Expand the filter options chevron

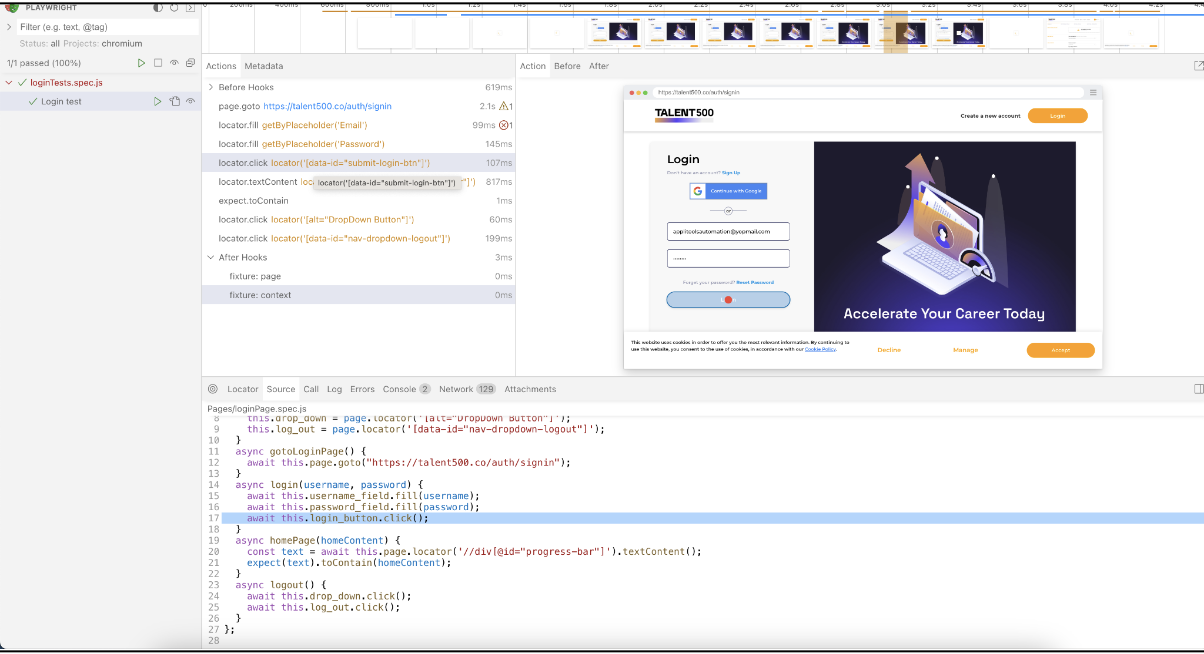pos(9,27)
